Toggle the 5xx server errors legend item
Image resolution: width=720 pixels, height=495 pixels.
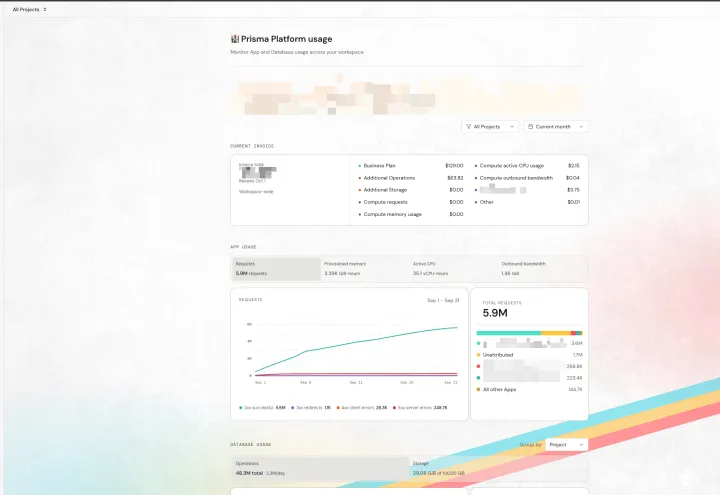[420, 408]
